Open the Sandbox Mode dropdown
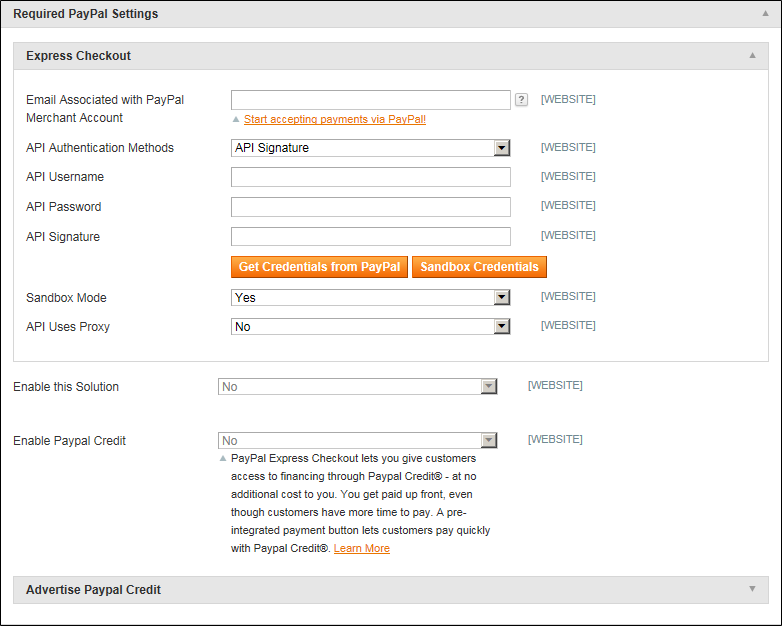This screenshot has height=626, width=782. pyautogui.click(x=371, y=297)
